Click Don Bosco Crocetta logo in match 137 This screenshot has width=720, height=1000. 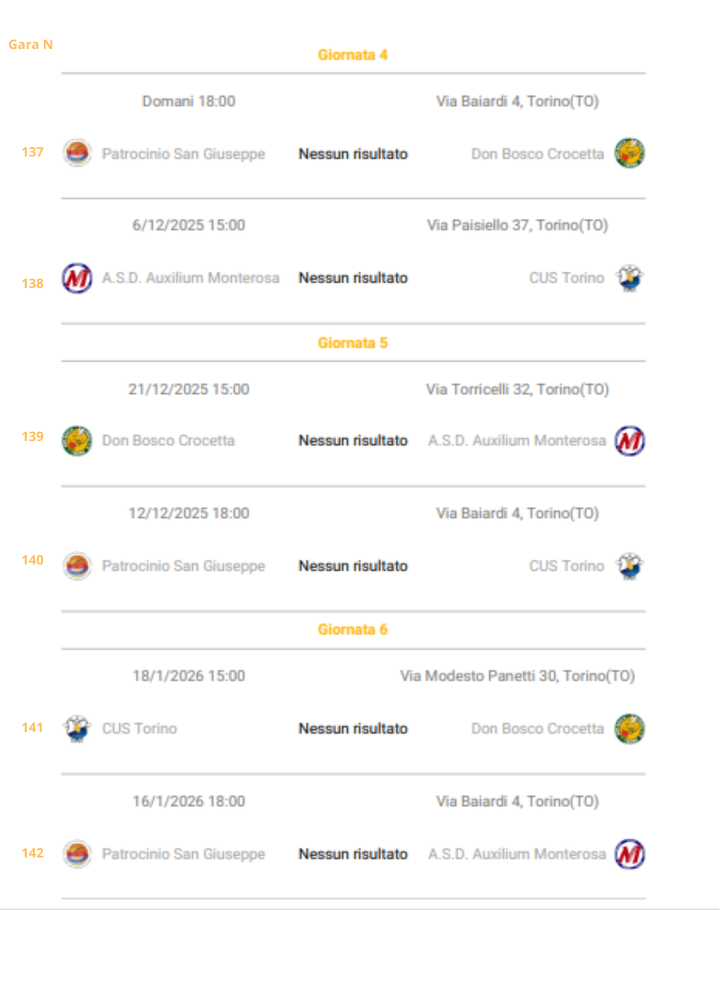click(629, 153)
